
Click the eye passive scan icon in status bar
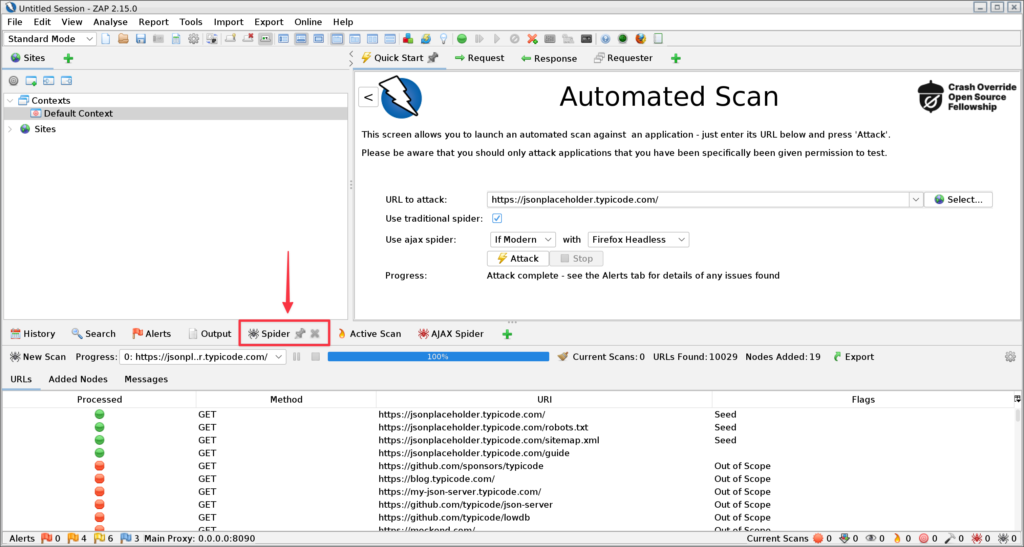(x=871, y=539)
